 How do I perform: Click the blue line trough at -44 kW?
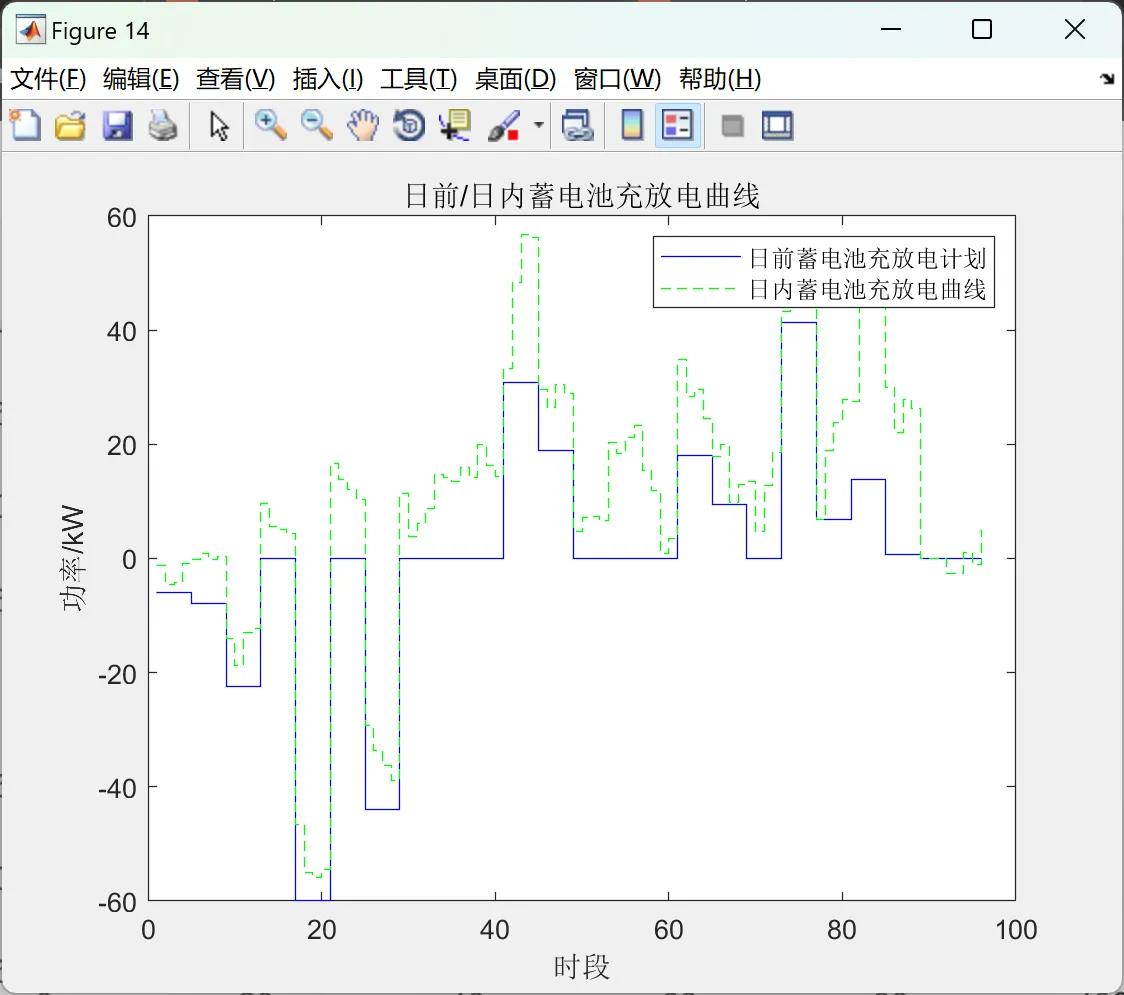click(382, 809)
